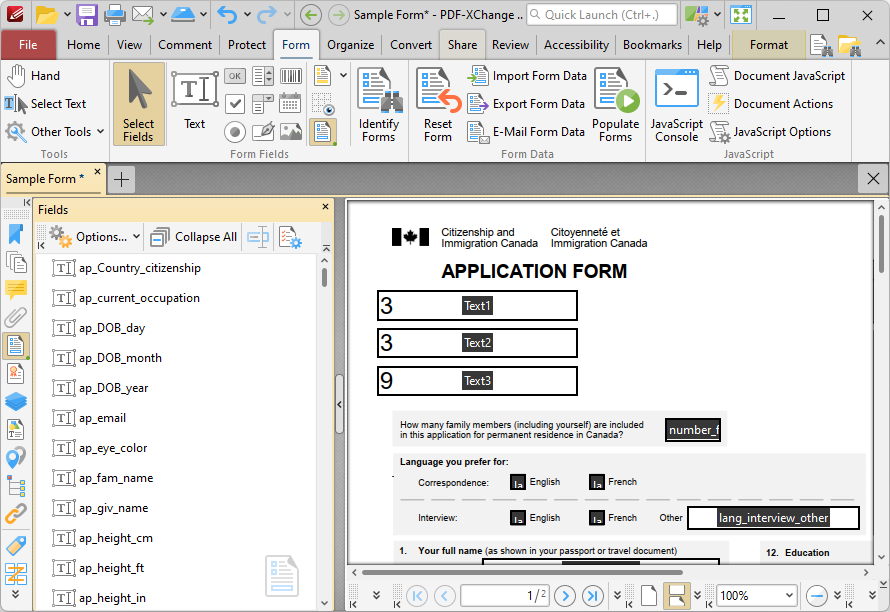Click the Reset Form button
This screenshot has height=612, width=890.
(x=438, y=104)
